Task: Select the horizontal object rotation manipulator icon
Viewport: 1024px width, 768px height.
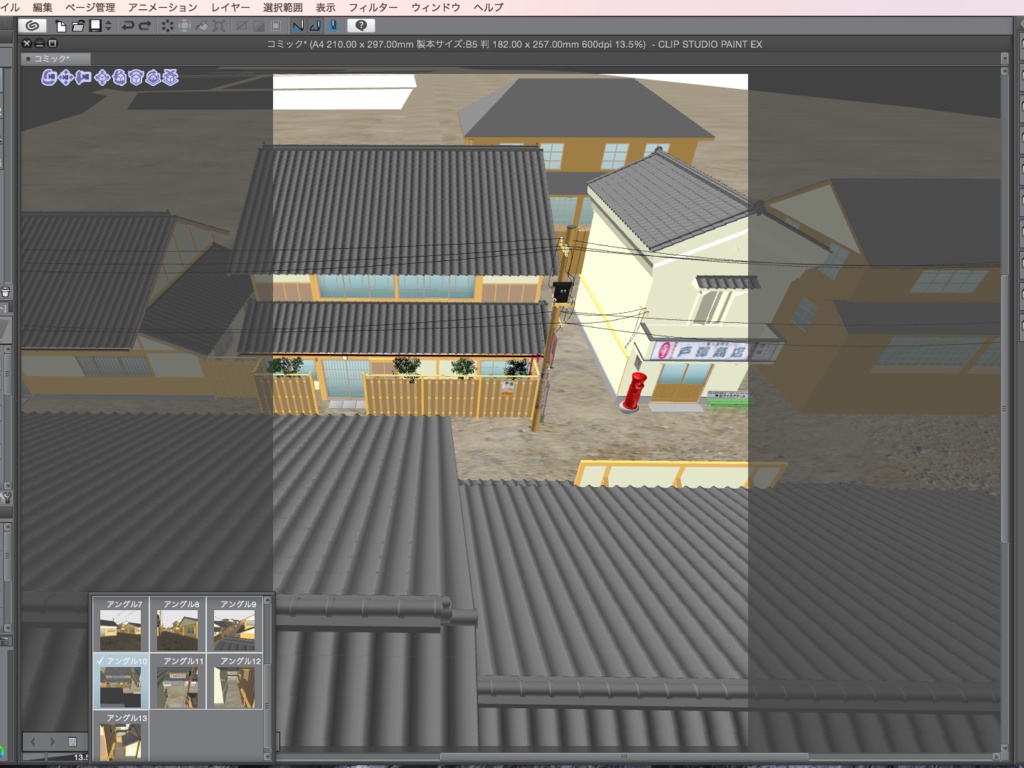Action: [x=136, y=78]
